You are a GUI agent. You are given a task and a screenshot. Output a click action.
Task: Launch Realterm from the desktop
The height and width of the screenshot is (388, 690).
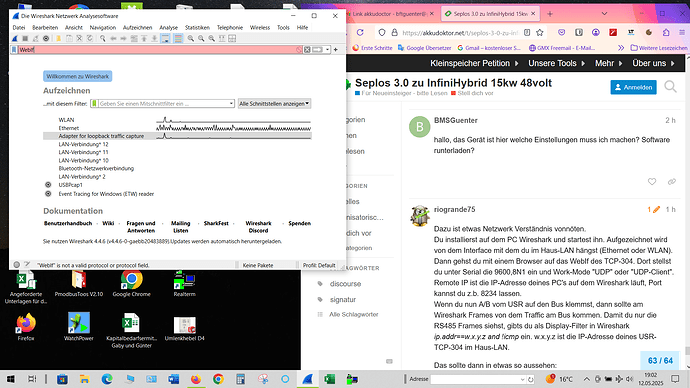184,283
